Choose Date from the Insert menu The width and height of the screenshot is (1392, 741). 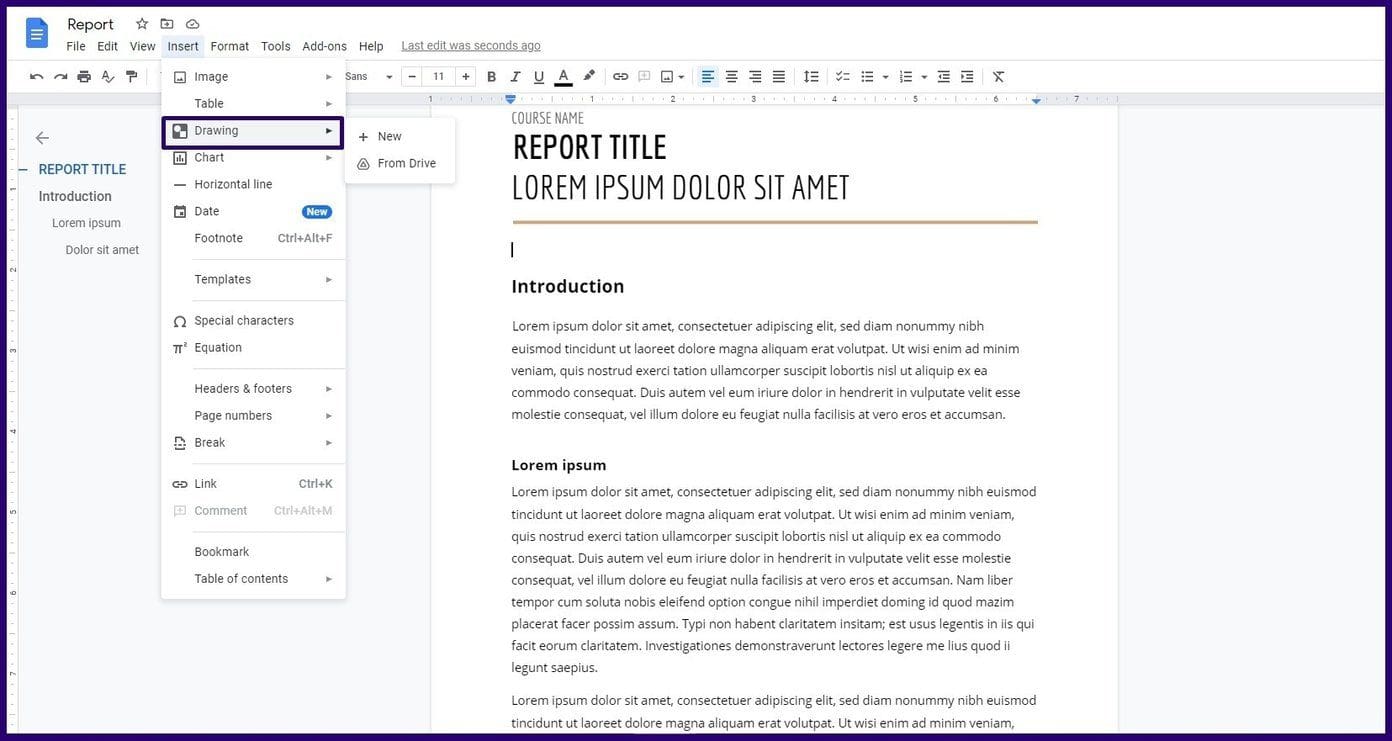point(253,212)
